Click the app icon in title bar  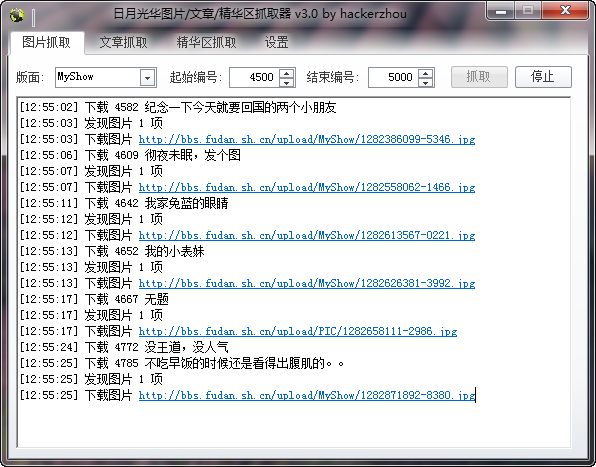click(x=17, y=15)
